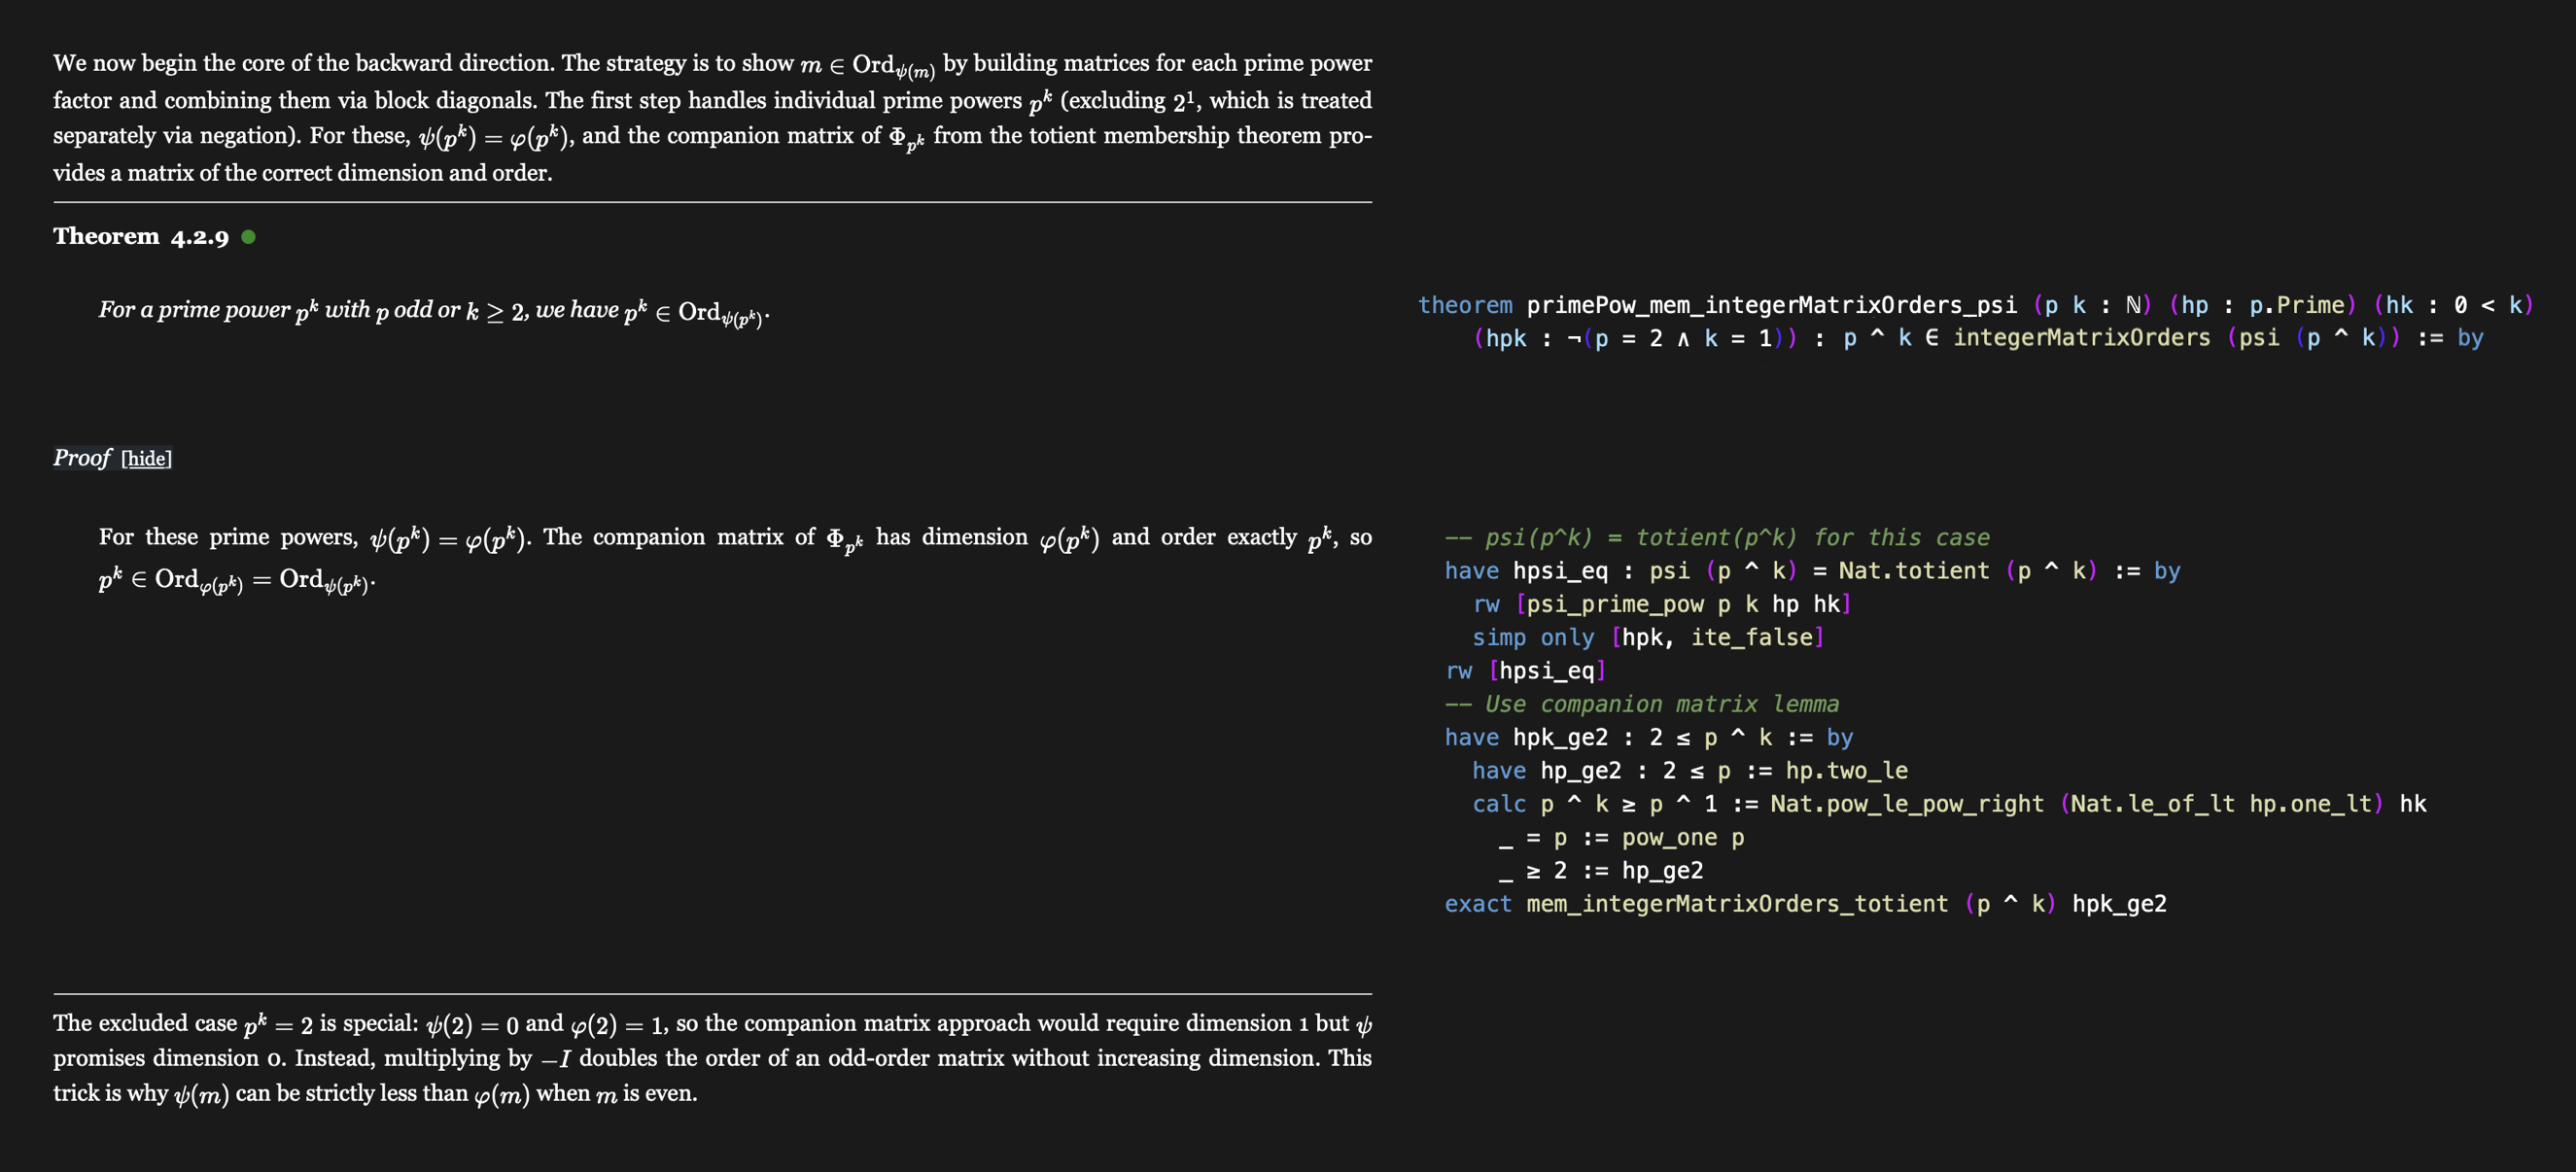Click mem_integerMatrixOrders_totient in the exact line
2576x1172 pixels.
coord(1737,904)
